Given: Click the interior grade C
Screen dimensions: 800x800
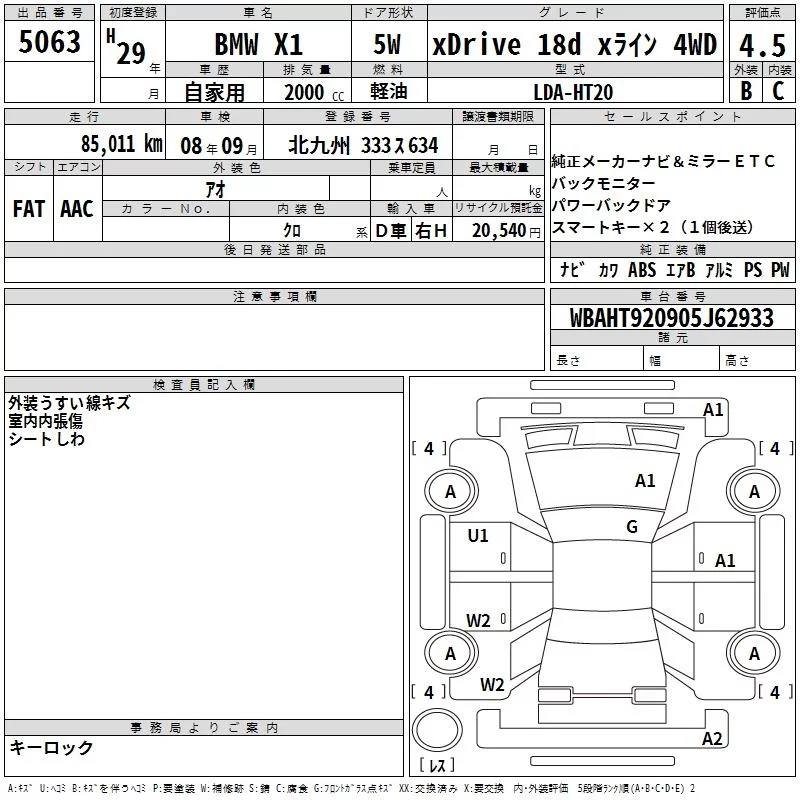Looking at the screenshot, I should tap(778, 91).
